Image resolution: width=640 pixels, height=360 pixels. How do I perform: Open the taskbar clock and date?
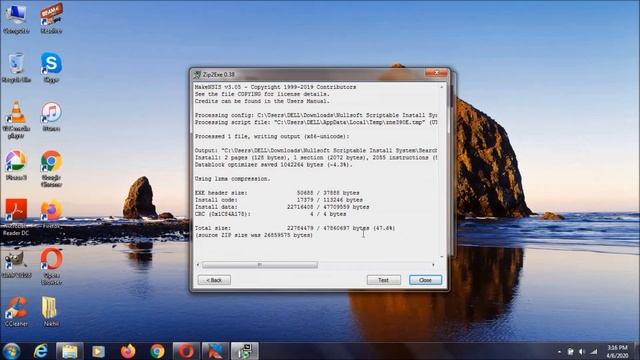click(617, 351)
